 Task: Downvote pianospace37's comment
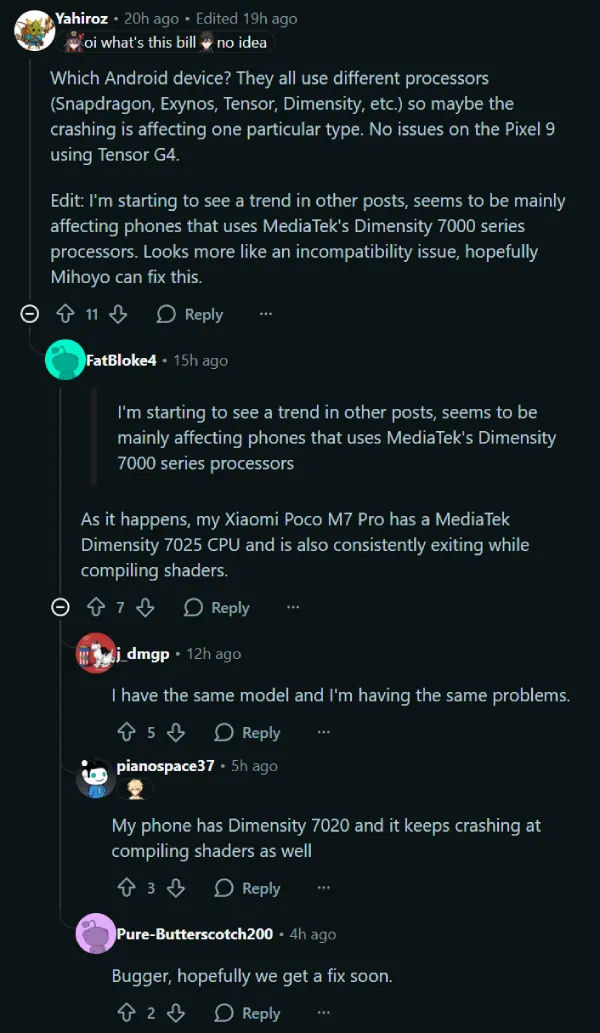[x=176, y=888]
